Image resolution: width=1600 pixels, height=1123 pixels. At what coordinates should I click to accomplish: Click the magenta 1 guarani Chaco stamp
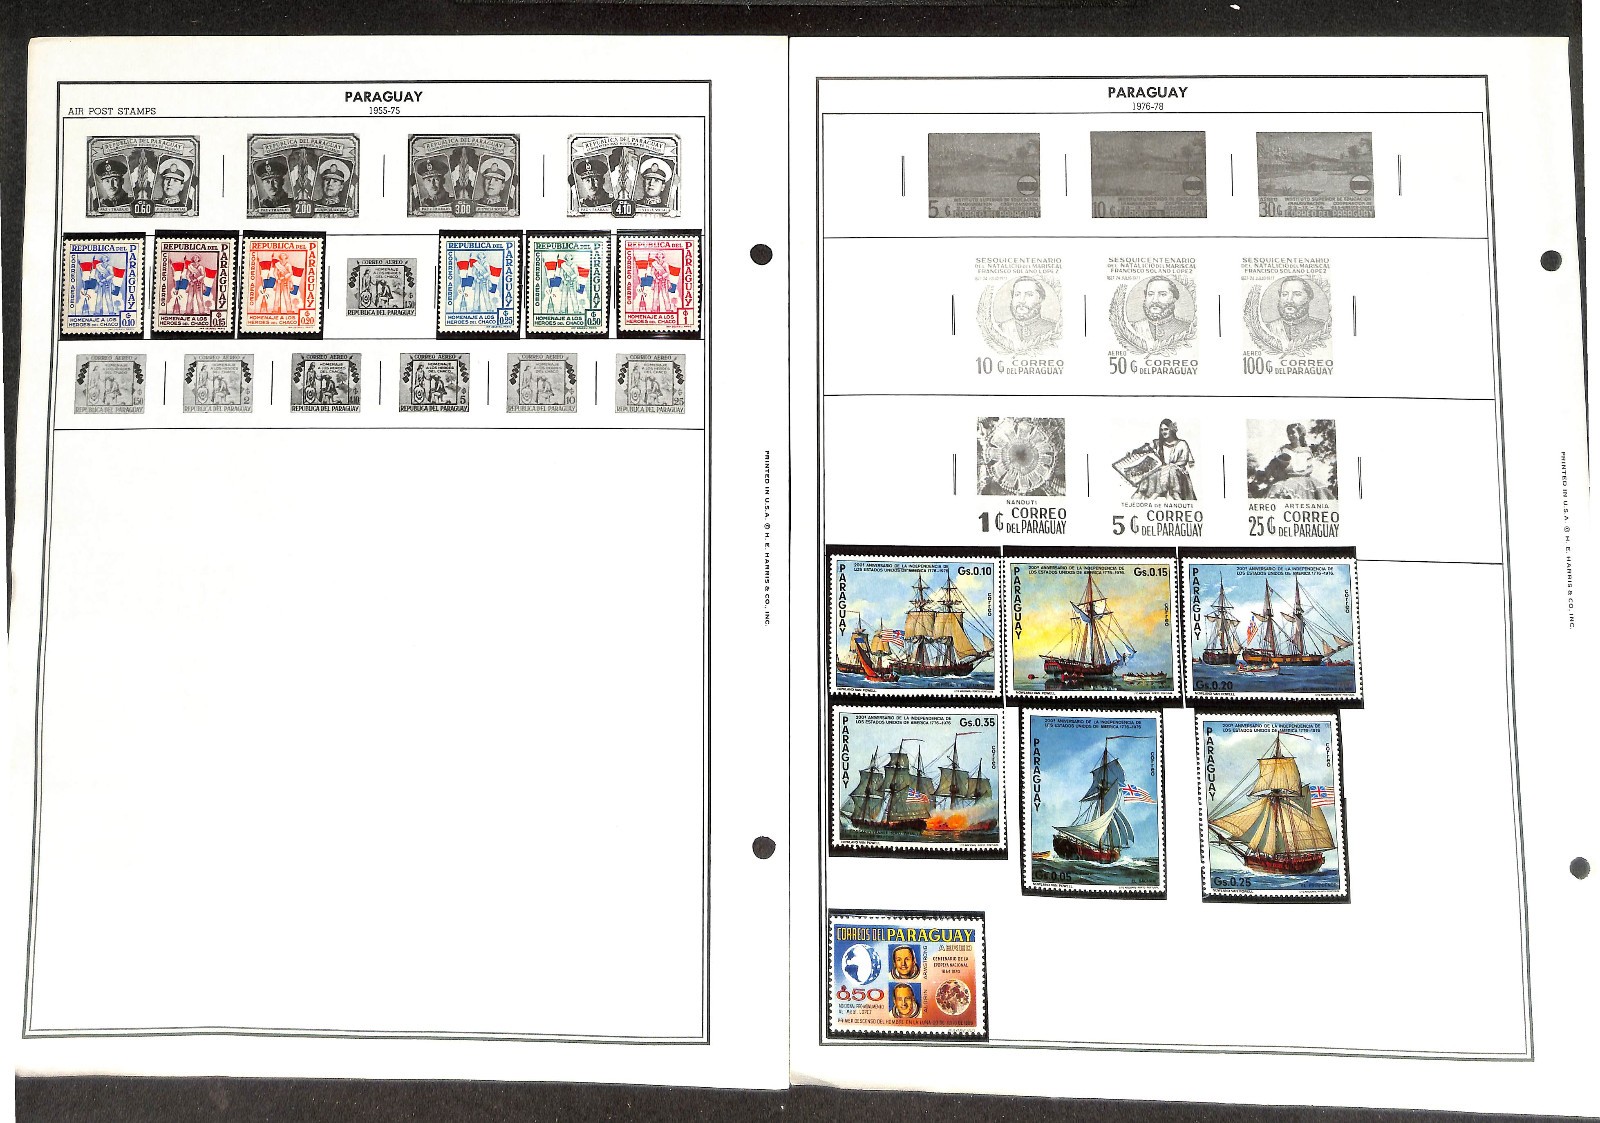(x=657, y=285)
